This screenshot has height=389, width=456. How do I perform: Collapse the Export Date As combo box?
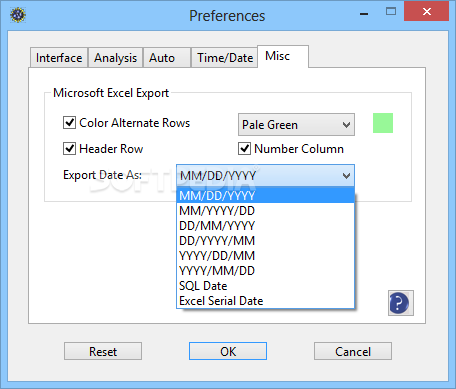click(265, 175)
